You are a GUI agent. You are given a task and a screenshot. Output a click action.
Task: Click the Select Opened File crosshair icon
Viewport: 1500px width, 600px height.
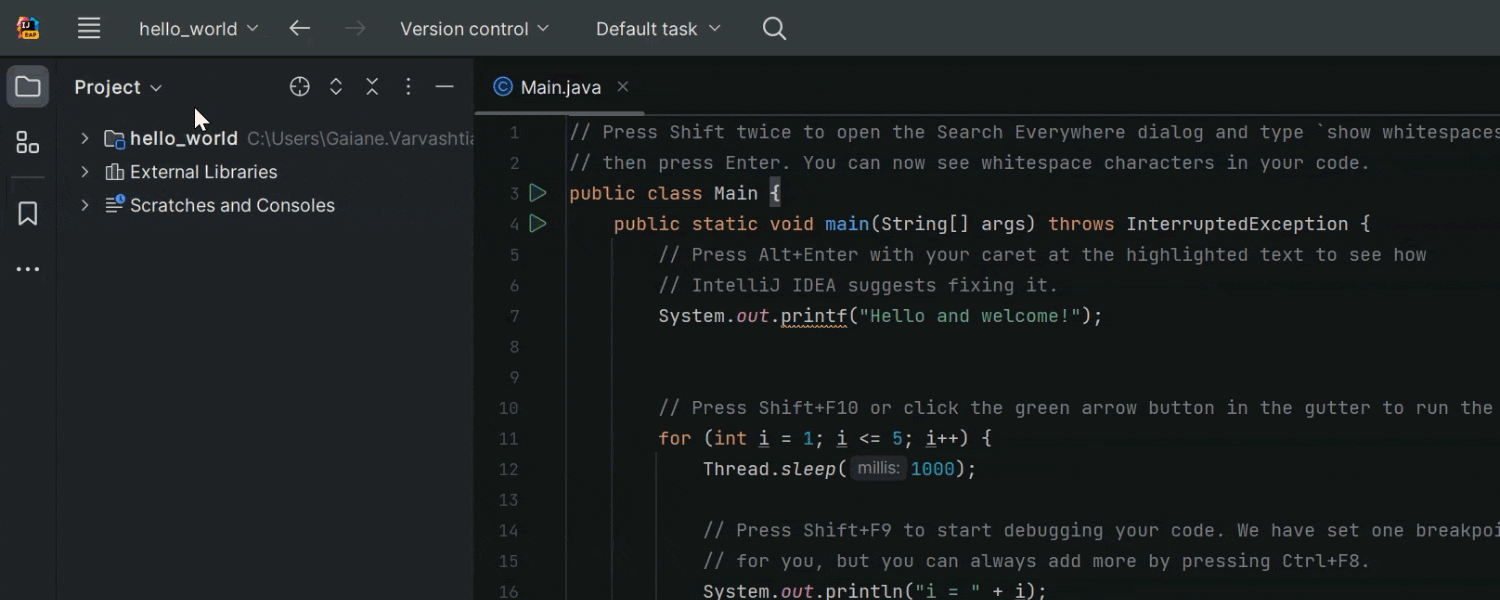[x=299, y=87]
